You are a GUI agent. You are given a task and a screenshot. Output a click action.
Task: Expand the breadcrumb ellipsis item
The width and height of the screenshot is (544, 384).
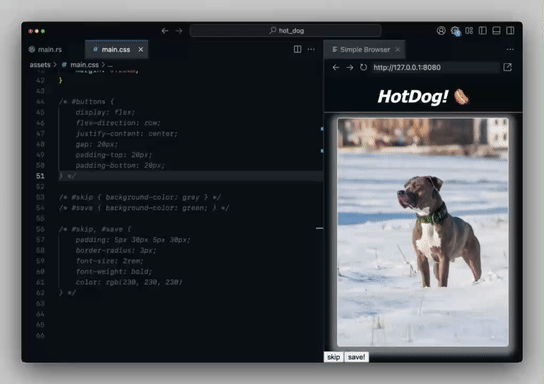click(110, 65)
